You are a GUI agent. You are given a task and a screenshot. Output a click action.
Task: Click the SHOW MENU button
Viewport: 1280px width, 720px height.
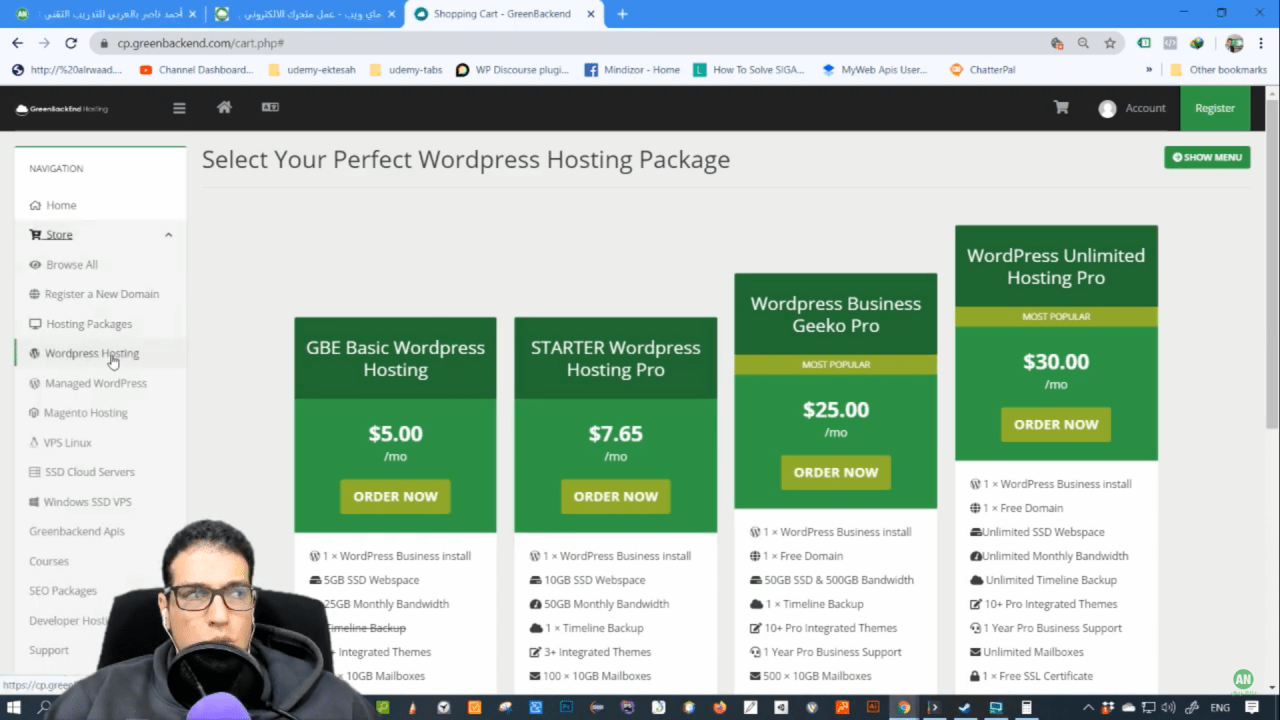click(x=1207, y=157)
